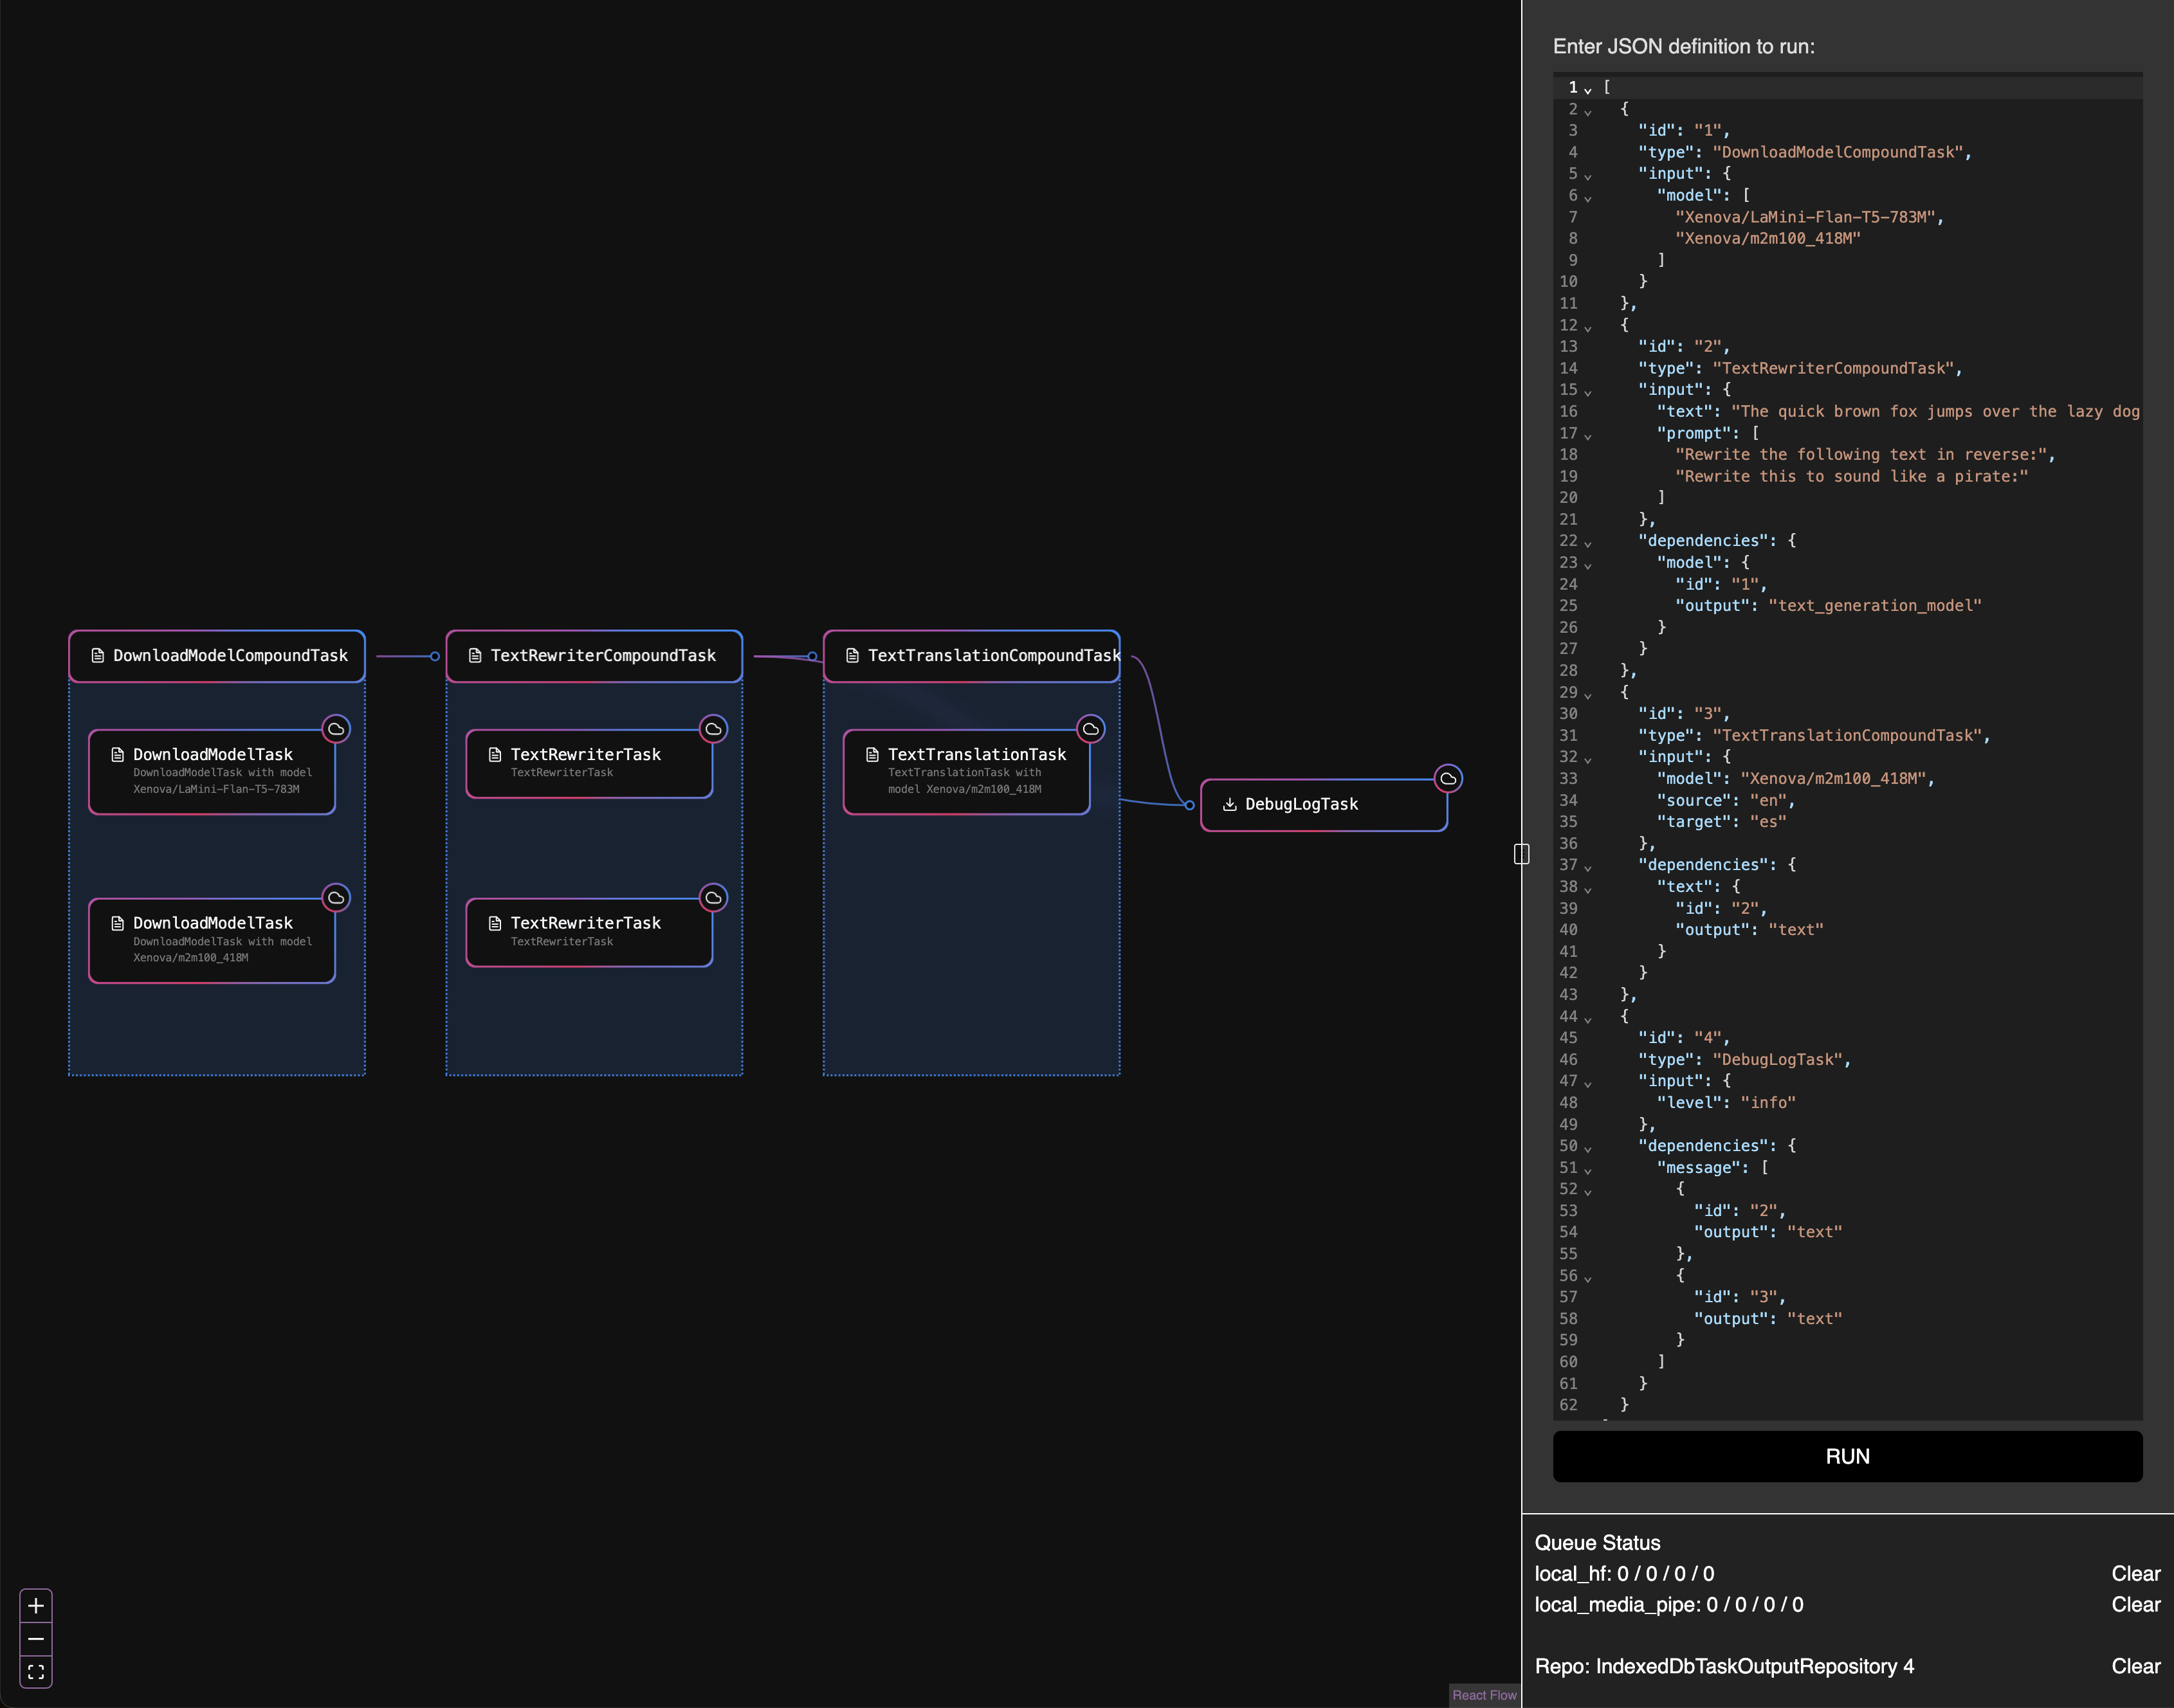Clear the IndexedDbTaskOutputRepository repo

[2136, 1666]
